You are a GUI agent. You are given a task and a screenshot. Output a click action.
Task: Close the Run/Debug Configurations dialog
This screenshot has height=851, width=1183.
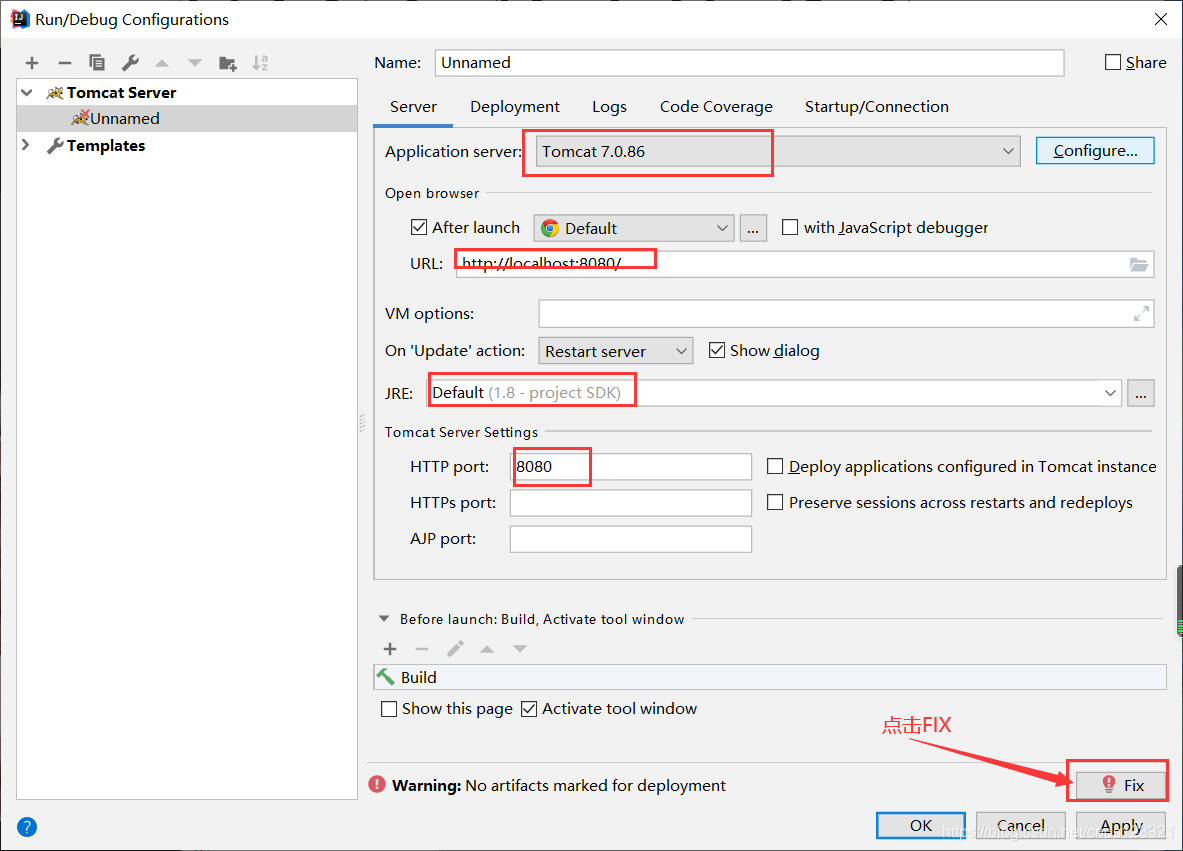(1161, 19)
